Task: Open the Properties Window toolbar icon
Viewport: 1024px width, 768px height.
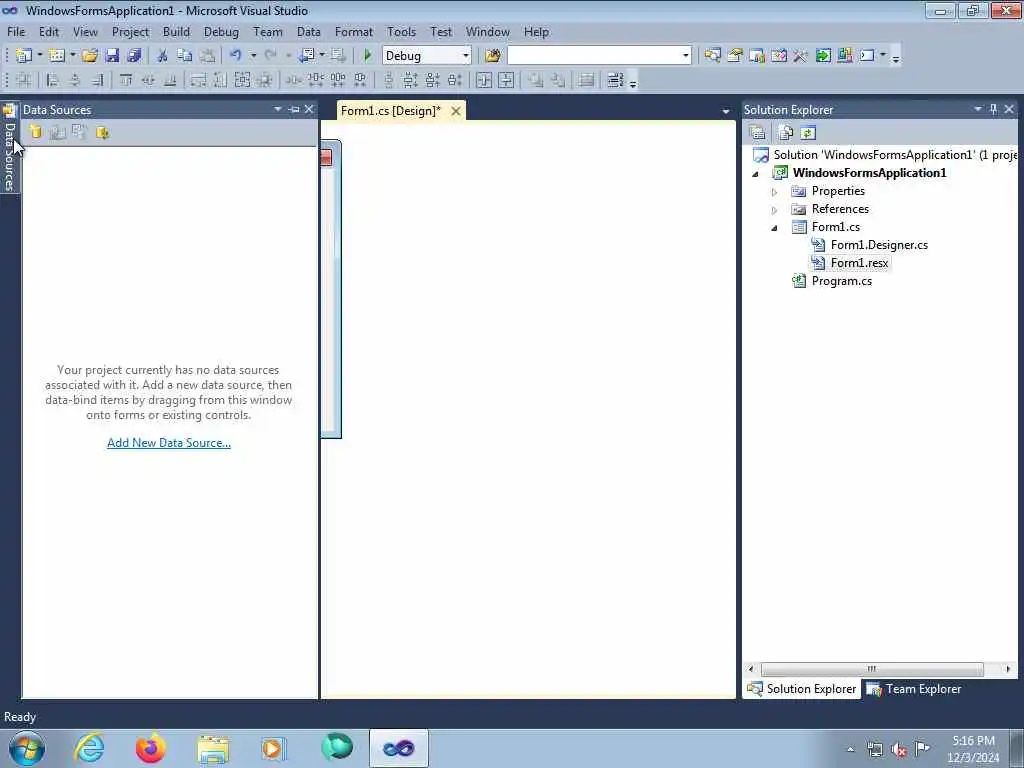Action: pos(735,56)
